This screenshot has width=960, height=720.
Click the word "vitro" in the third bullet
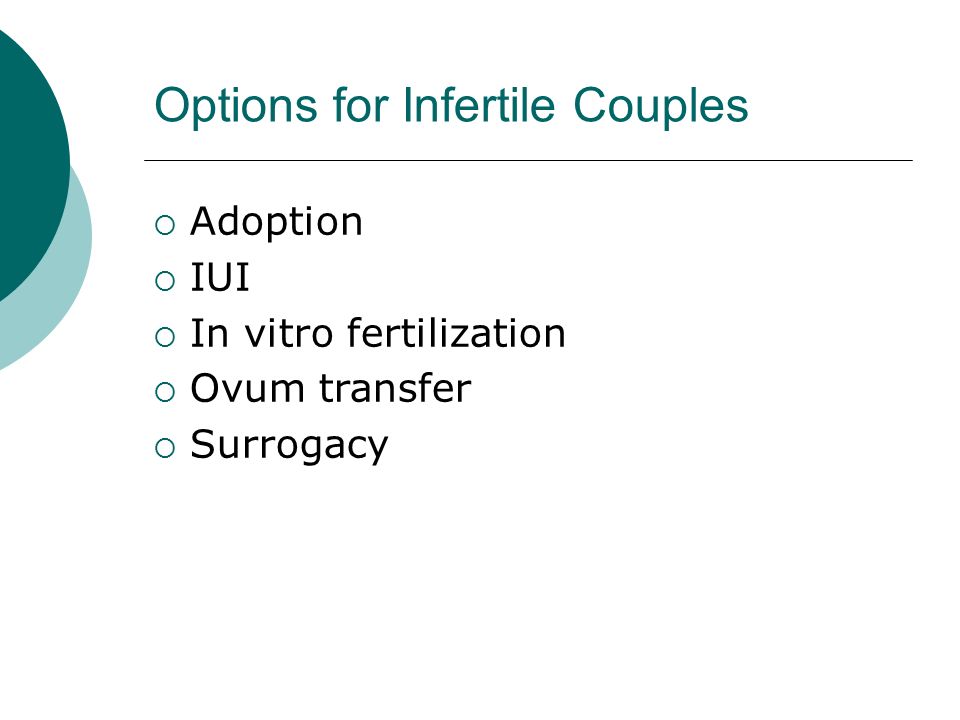click(289, 334)
